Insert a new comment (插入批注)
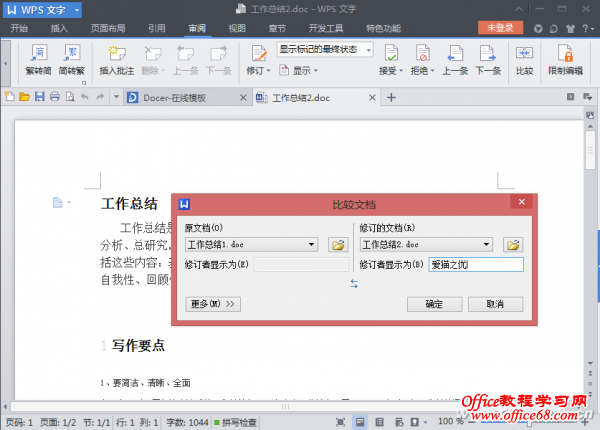The image size is (600, 430). tap(117, 60)
